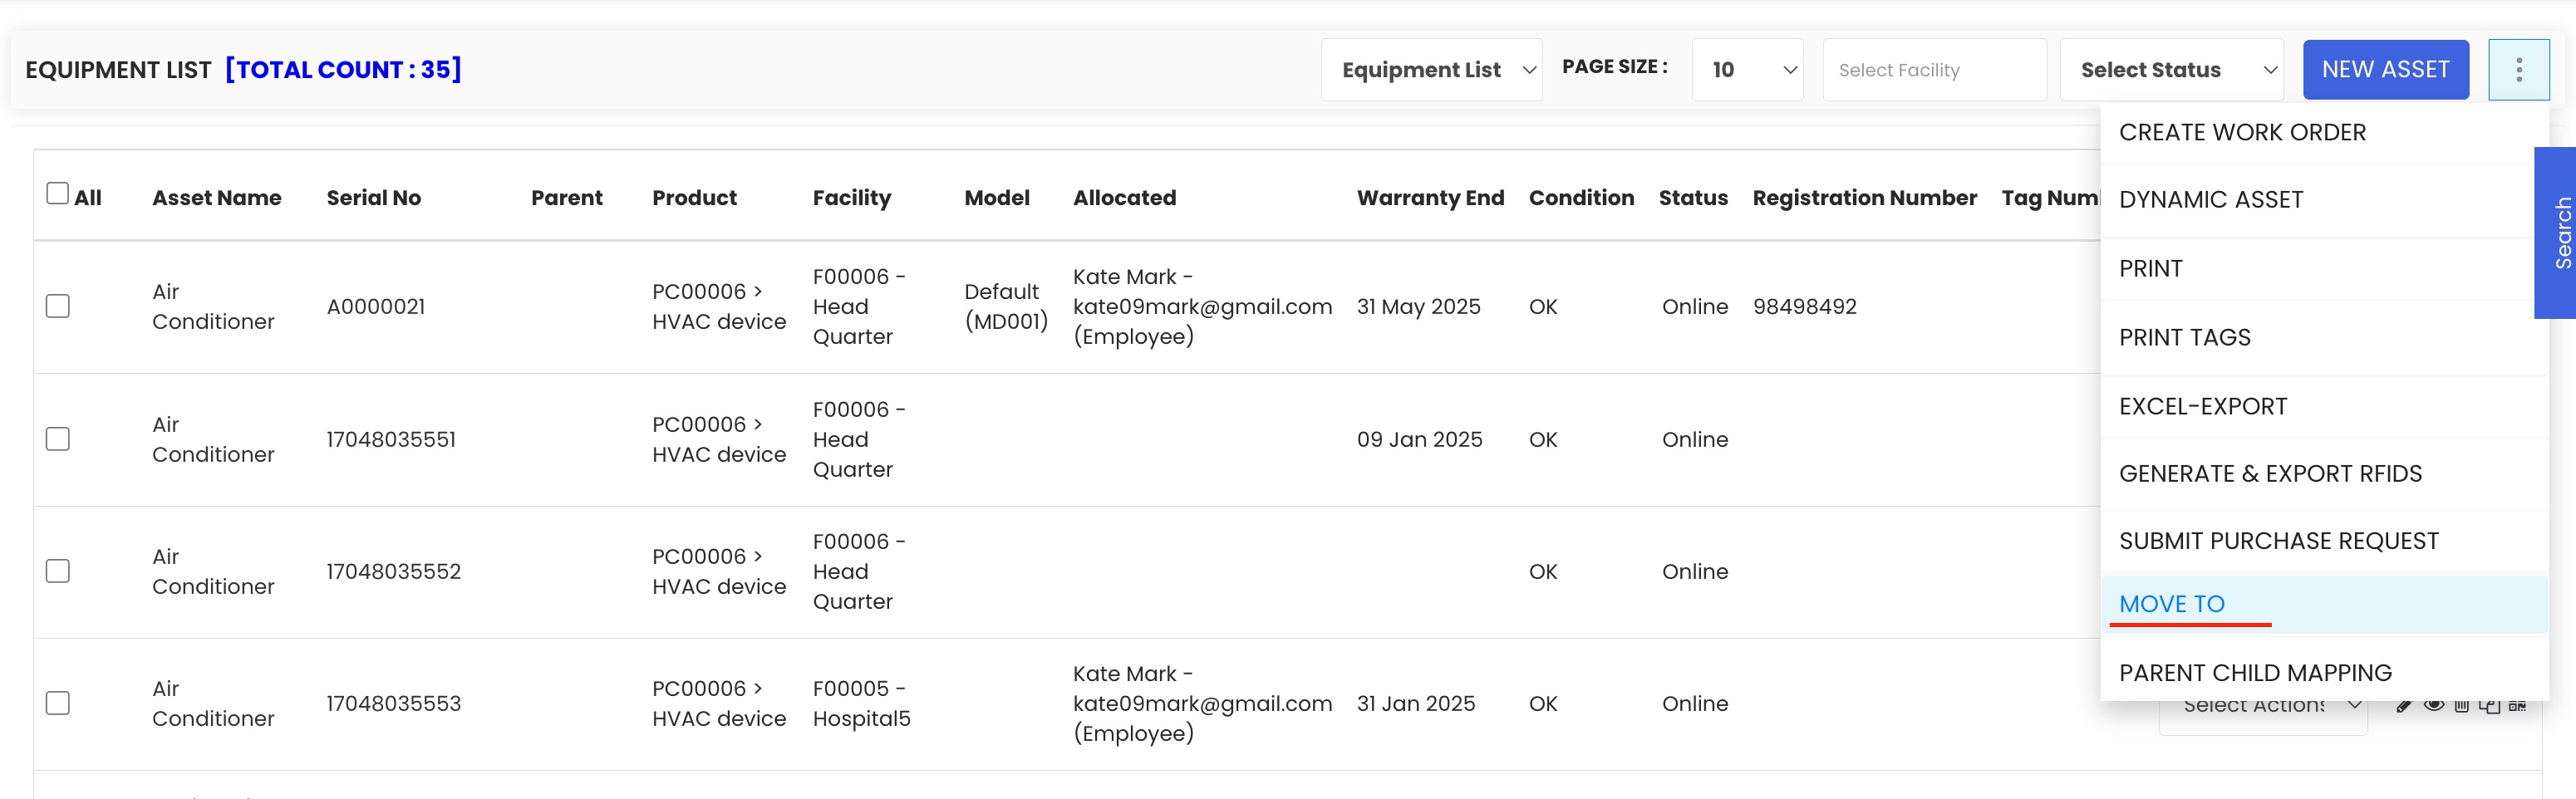This screenshot has width=2576, height=799.
Task: Expand the Page Size 10 dropdown
Action: (x=1747, y=70)
